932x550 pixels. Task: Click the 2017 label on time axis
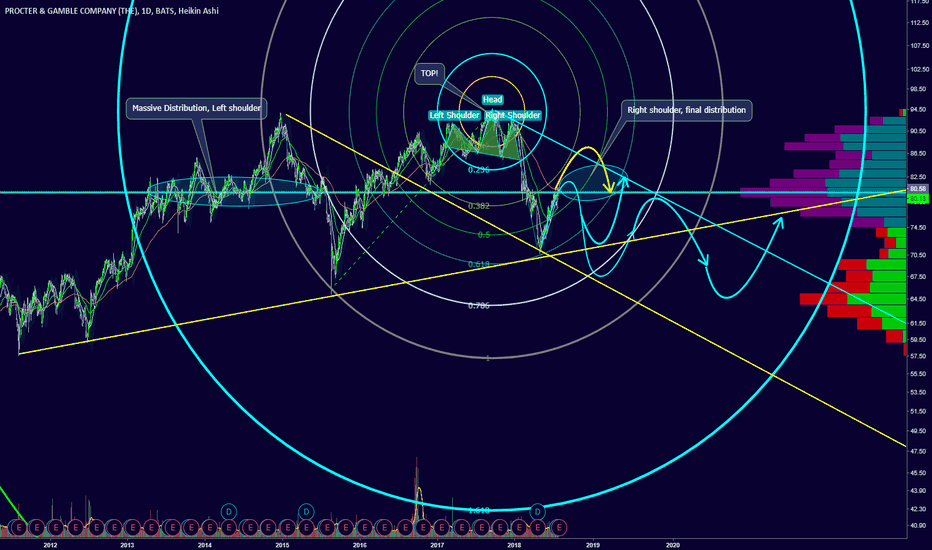coord(437,544)
